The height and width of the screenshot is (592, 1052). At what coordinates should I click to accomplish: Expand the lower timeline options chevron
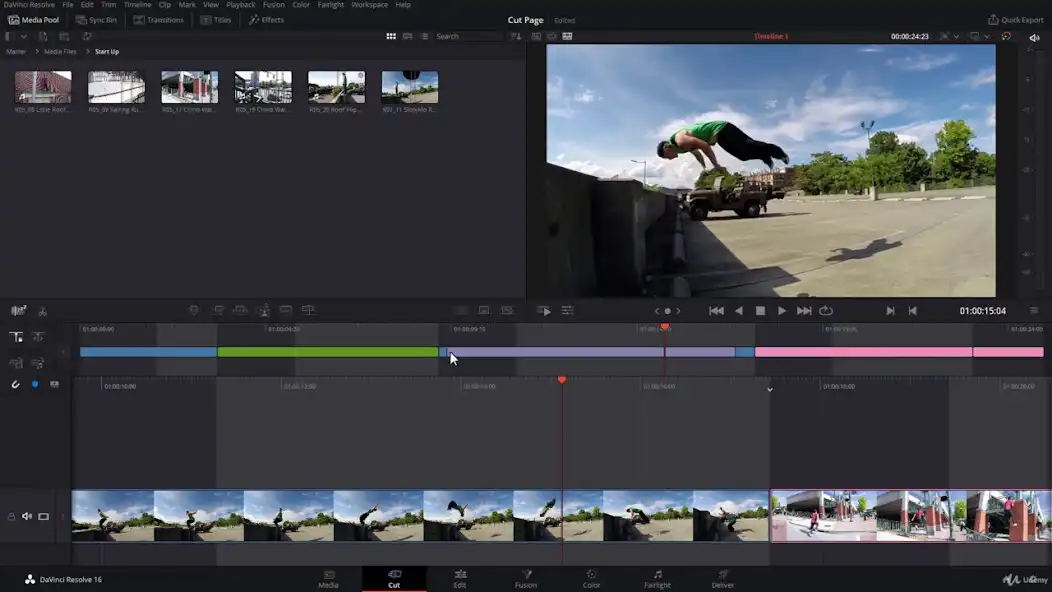click(x=770, y=389)
